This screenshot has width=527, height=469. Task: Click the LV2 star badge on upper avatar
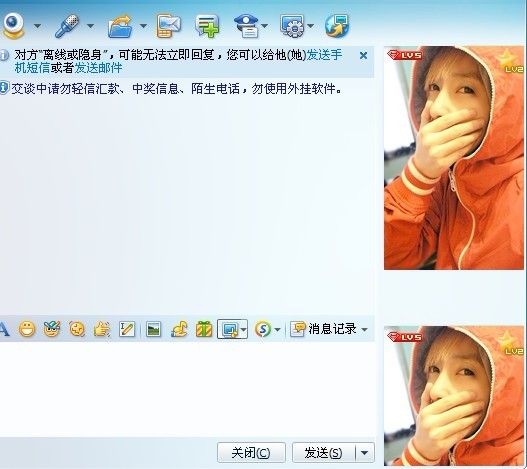pos(511,61)
